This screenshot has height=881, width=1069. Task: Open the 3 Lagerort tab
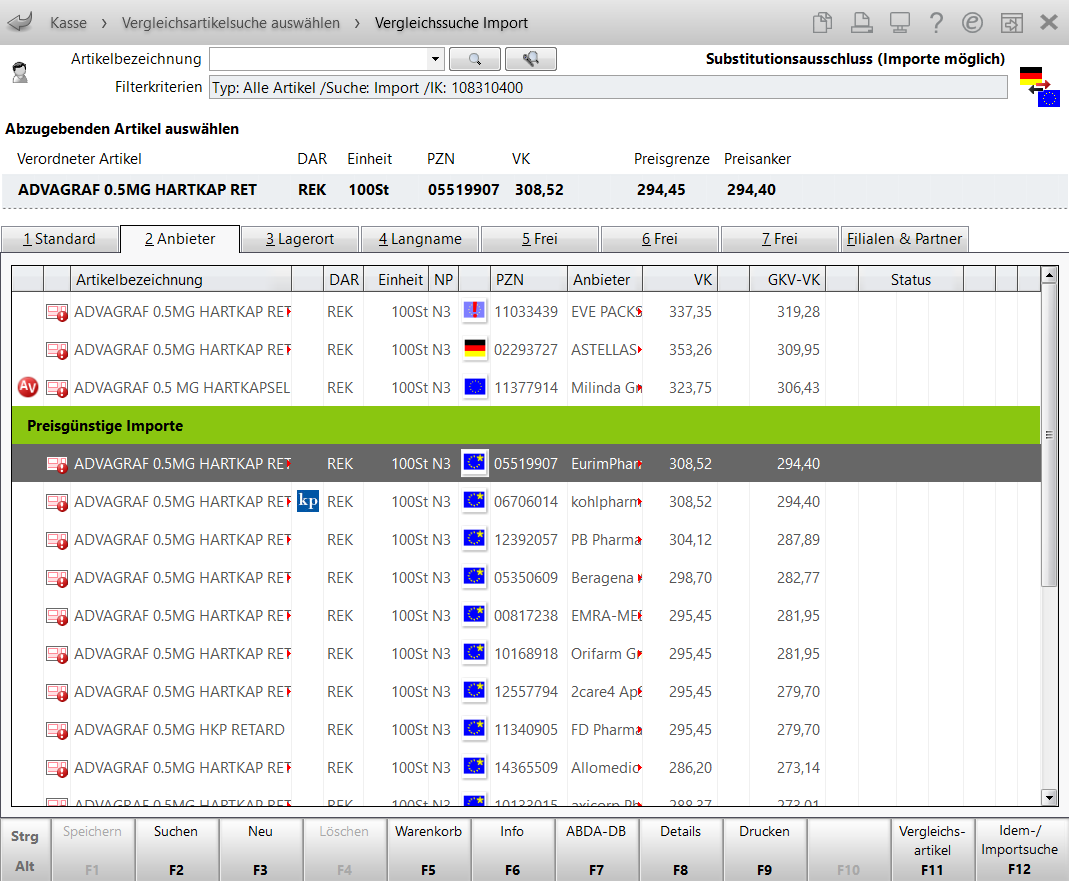pos(300,239)
